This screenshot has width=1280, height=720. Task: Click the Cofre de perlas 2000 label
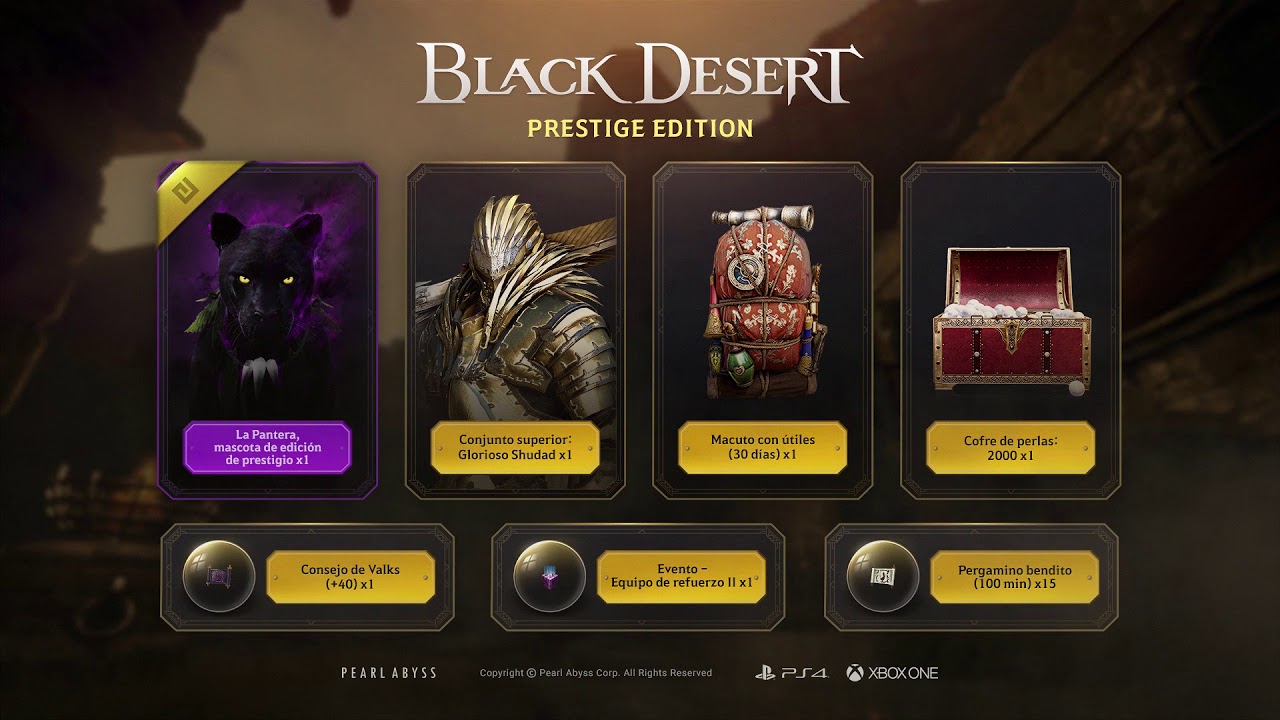[1011, 447]
